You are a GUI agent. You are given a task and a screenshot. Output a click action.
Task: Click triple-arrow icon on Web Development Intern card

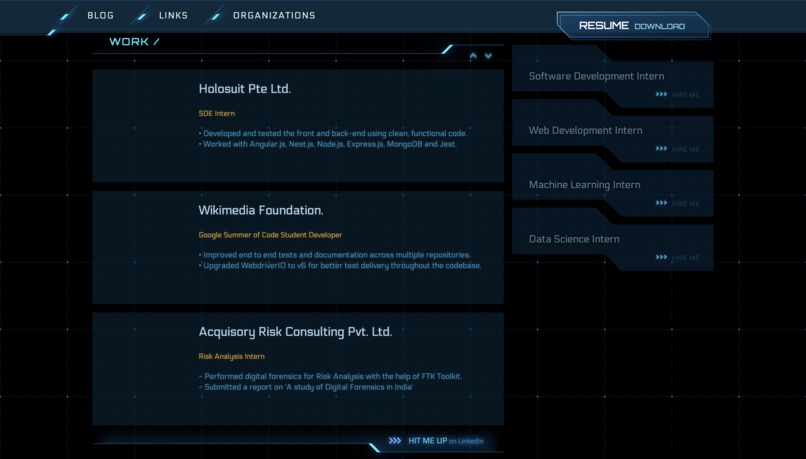662,149
